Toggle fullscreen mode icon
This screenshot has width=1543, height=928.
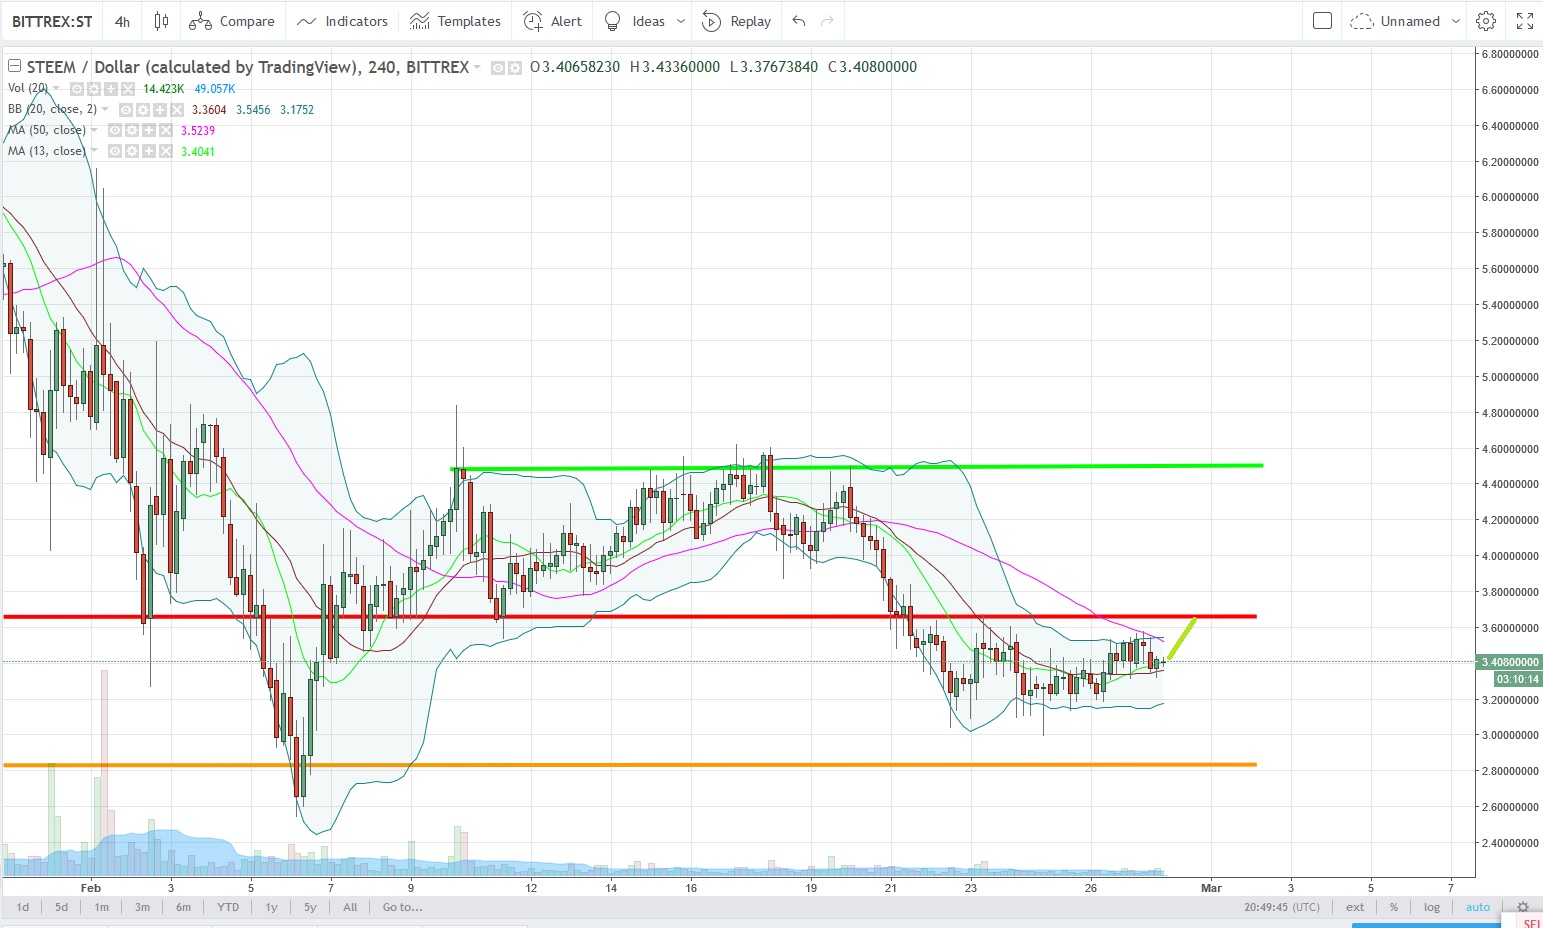[x=1525, y=21]
